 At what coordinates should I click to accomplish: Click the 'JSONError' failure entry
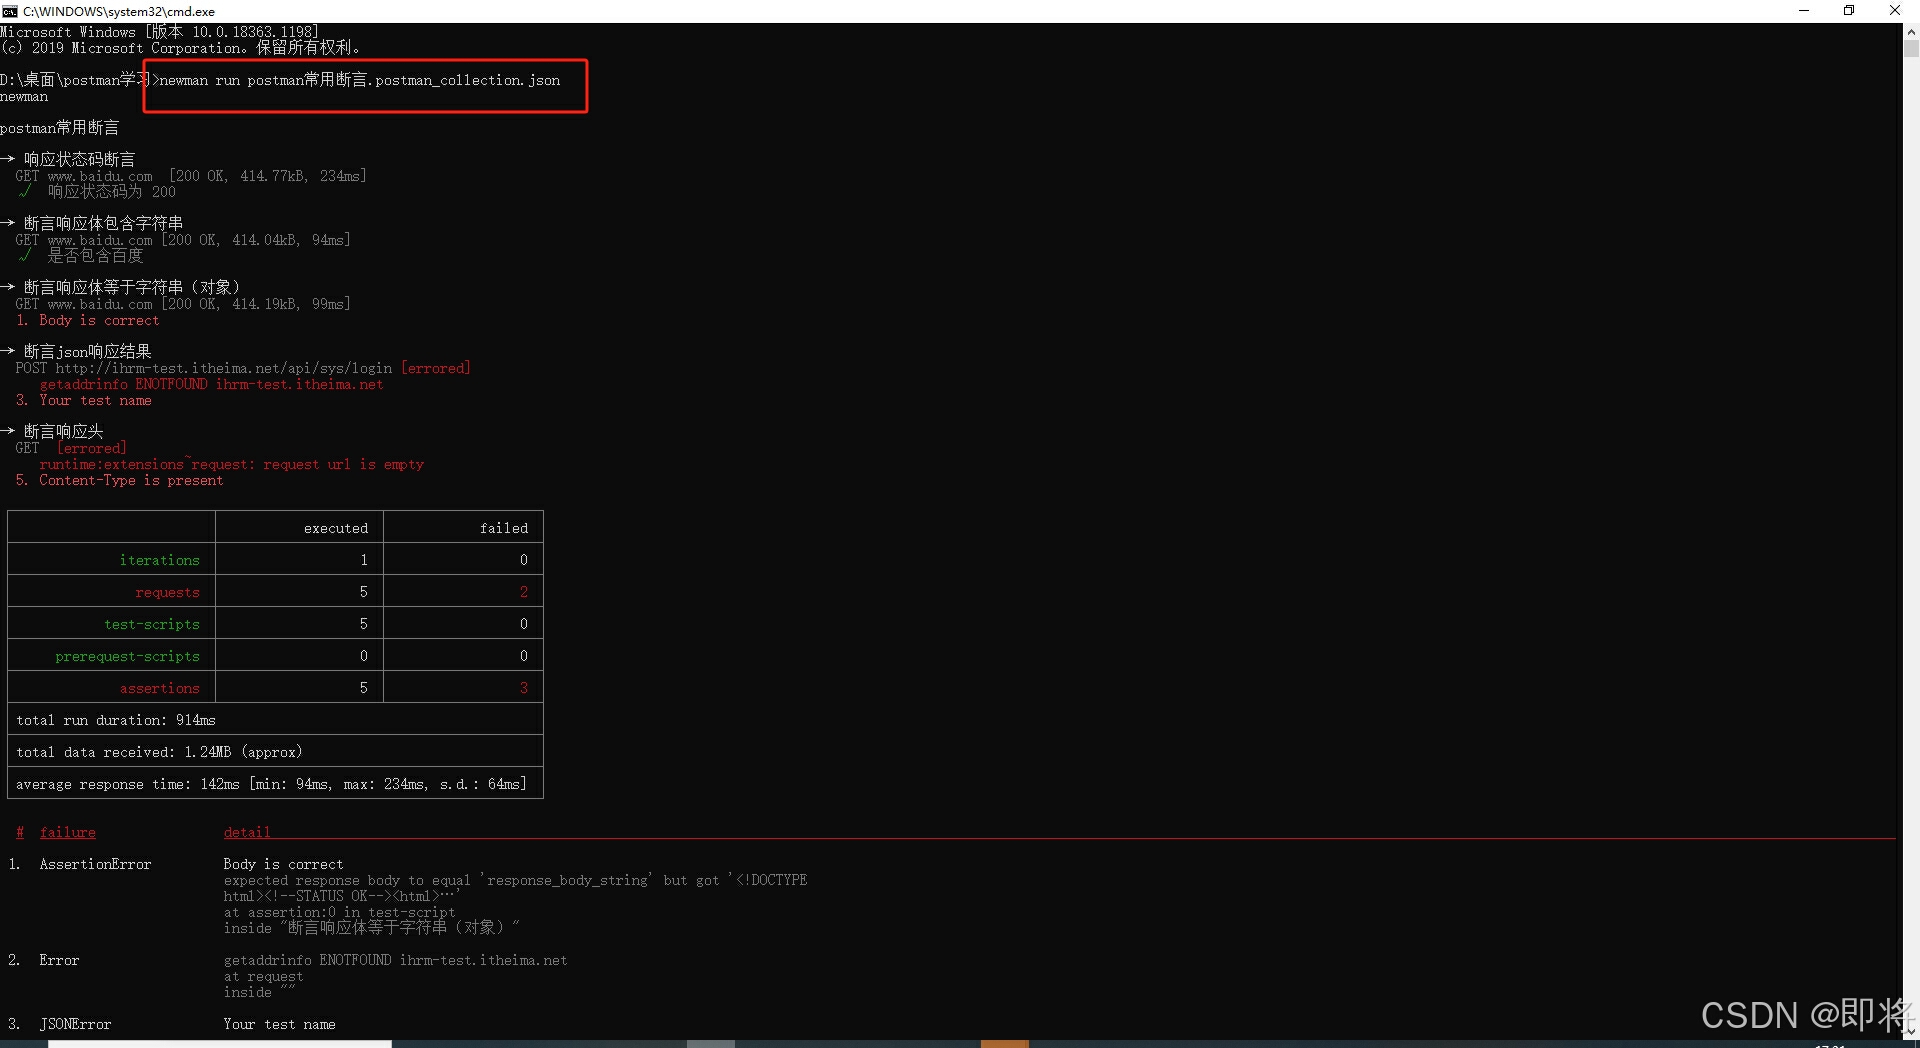pos(75,1024)
